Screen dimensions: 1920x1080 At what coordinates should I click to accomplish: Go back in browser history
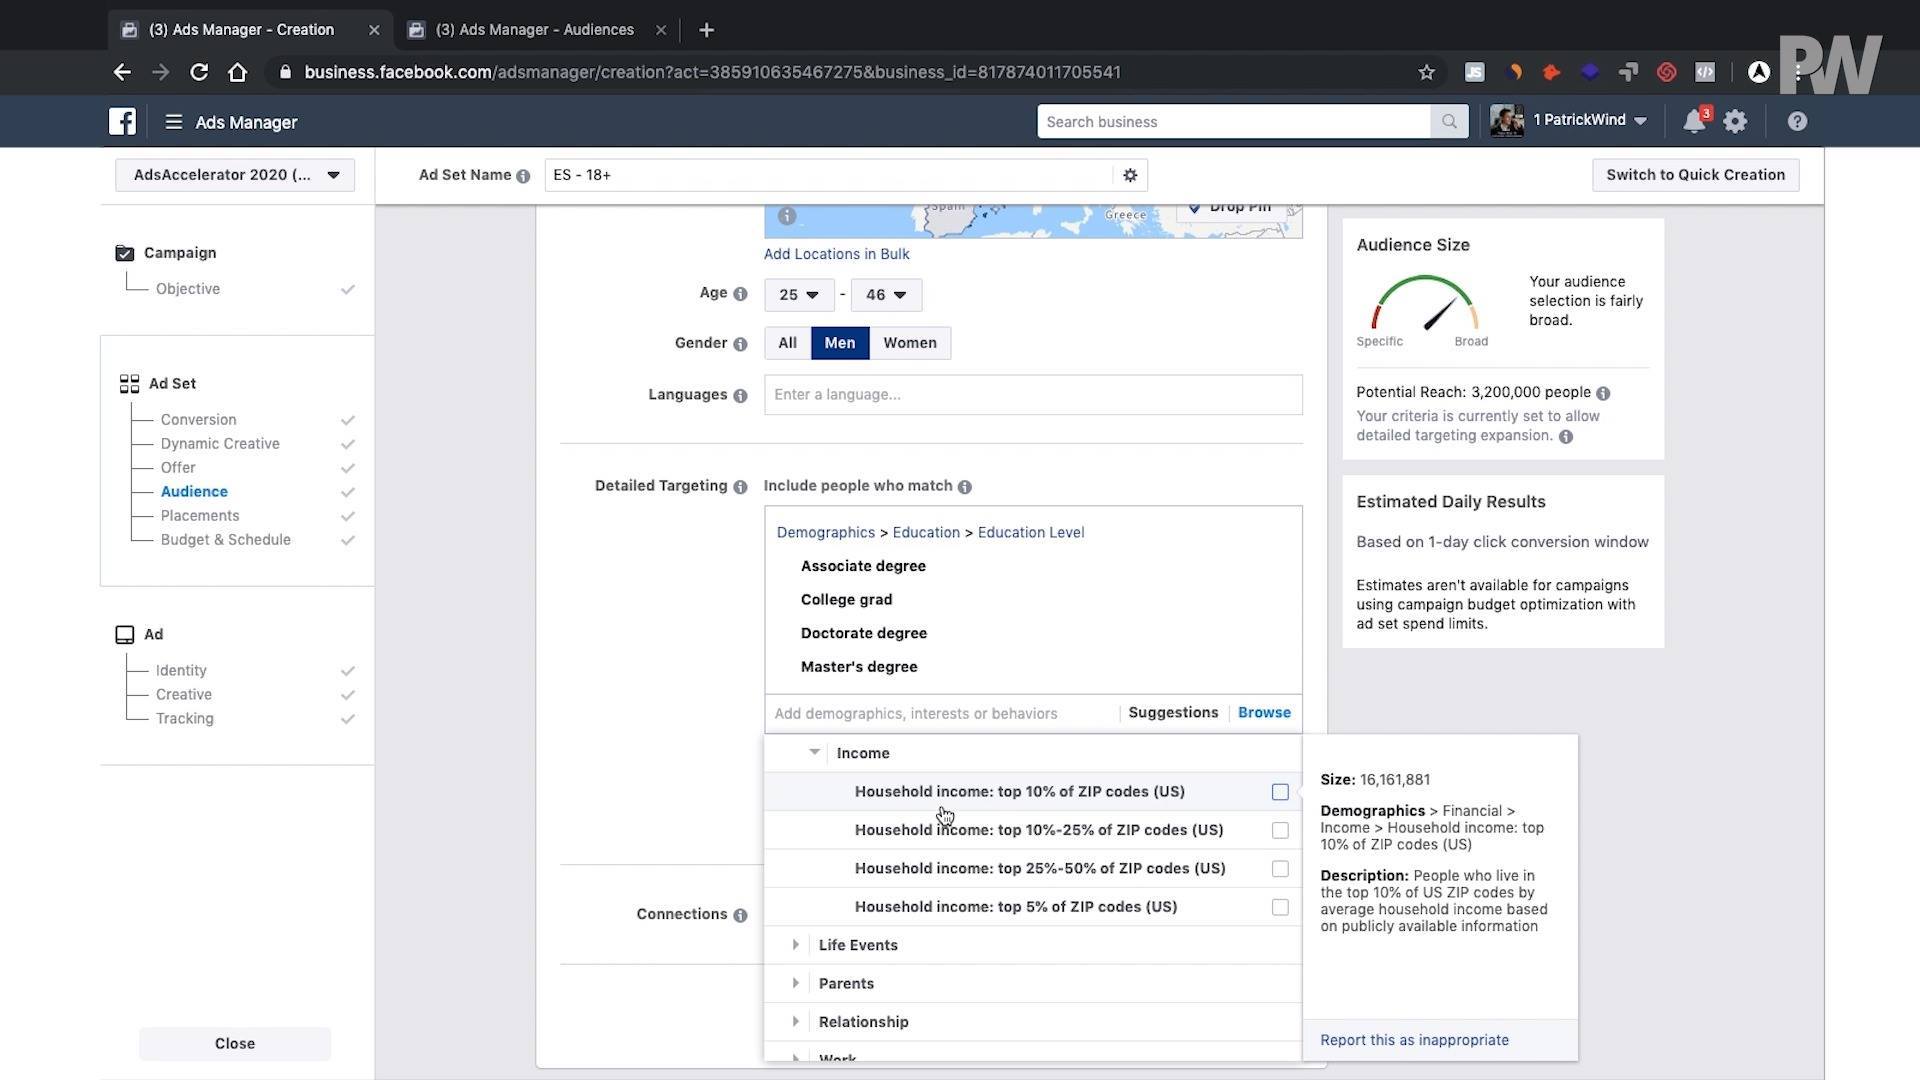(x=122, y=72)
